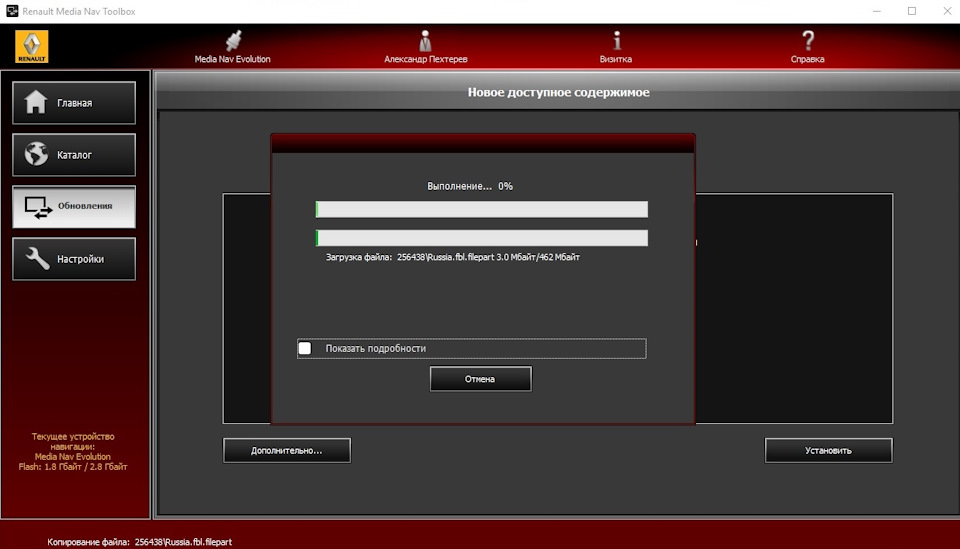The image size is (960, 549).
Task: Click the house icon for Главная
Action: click(36, 102)
